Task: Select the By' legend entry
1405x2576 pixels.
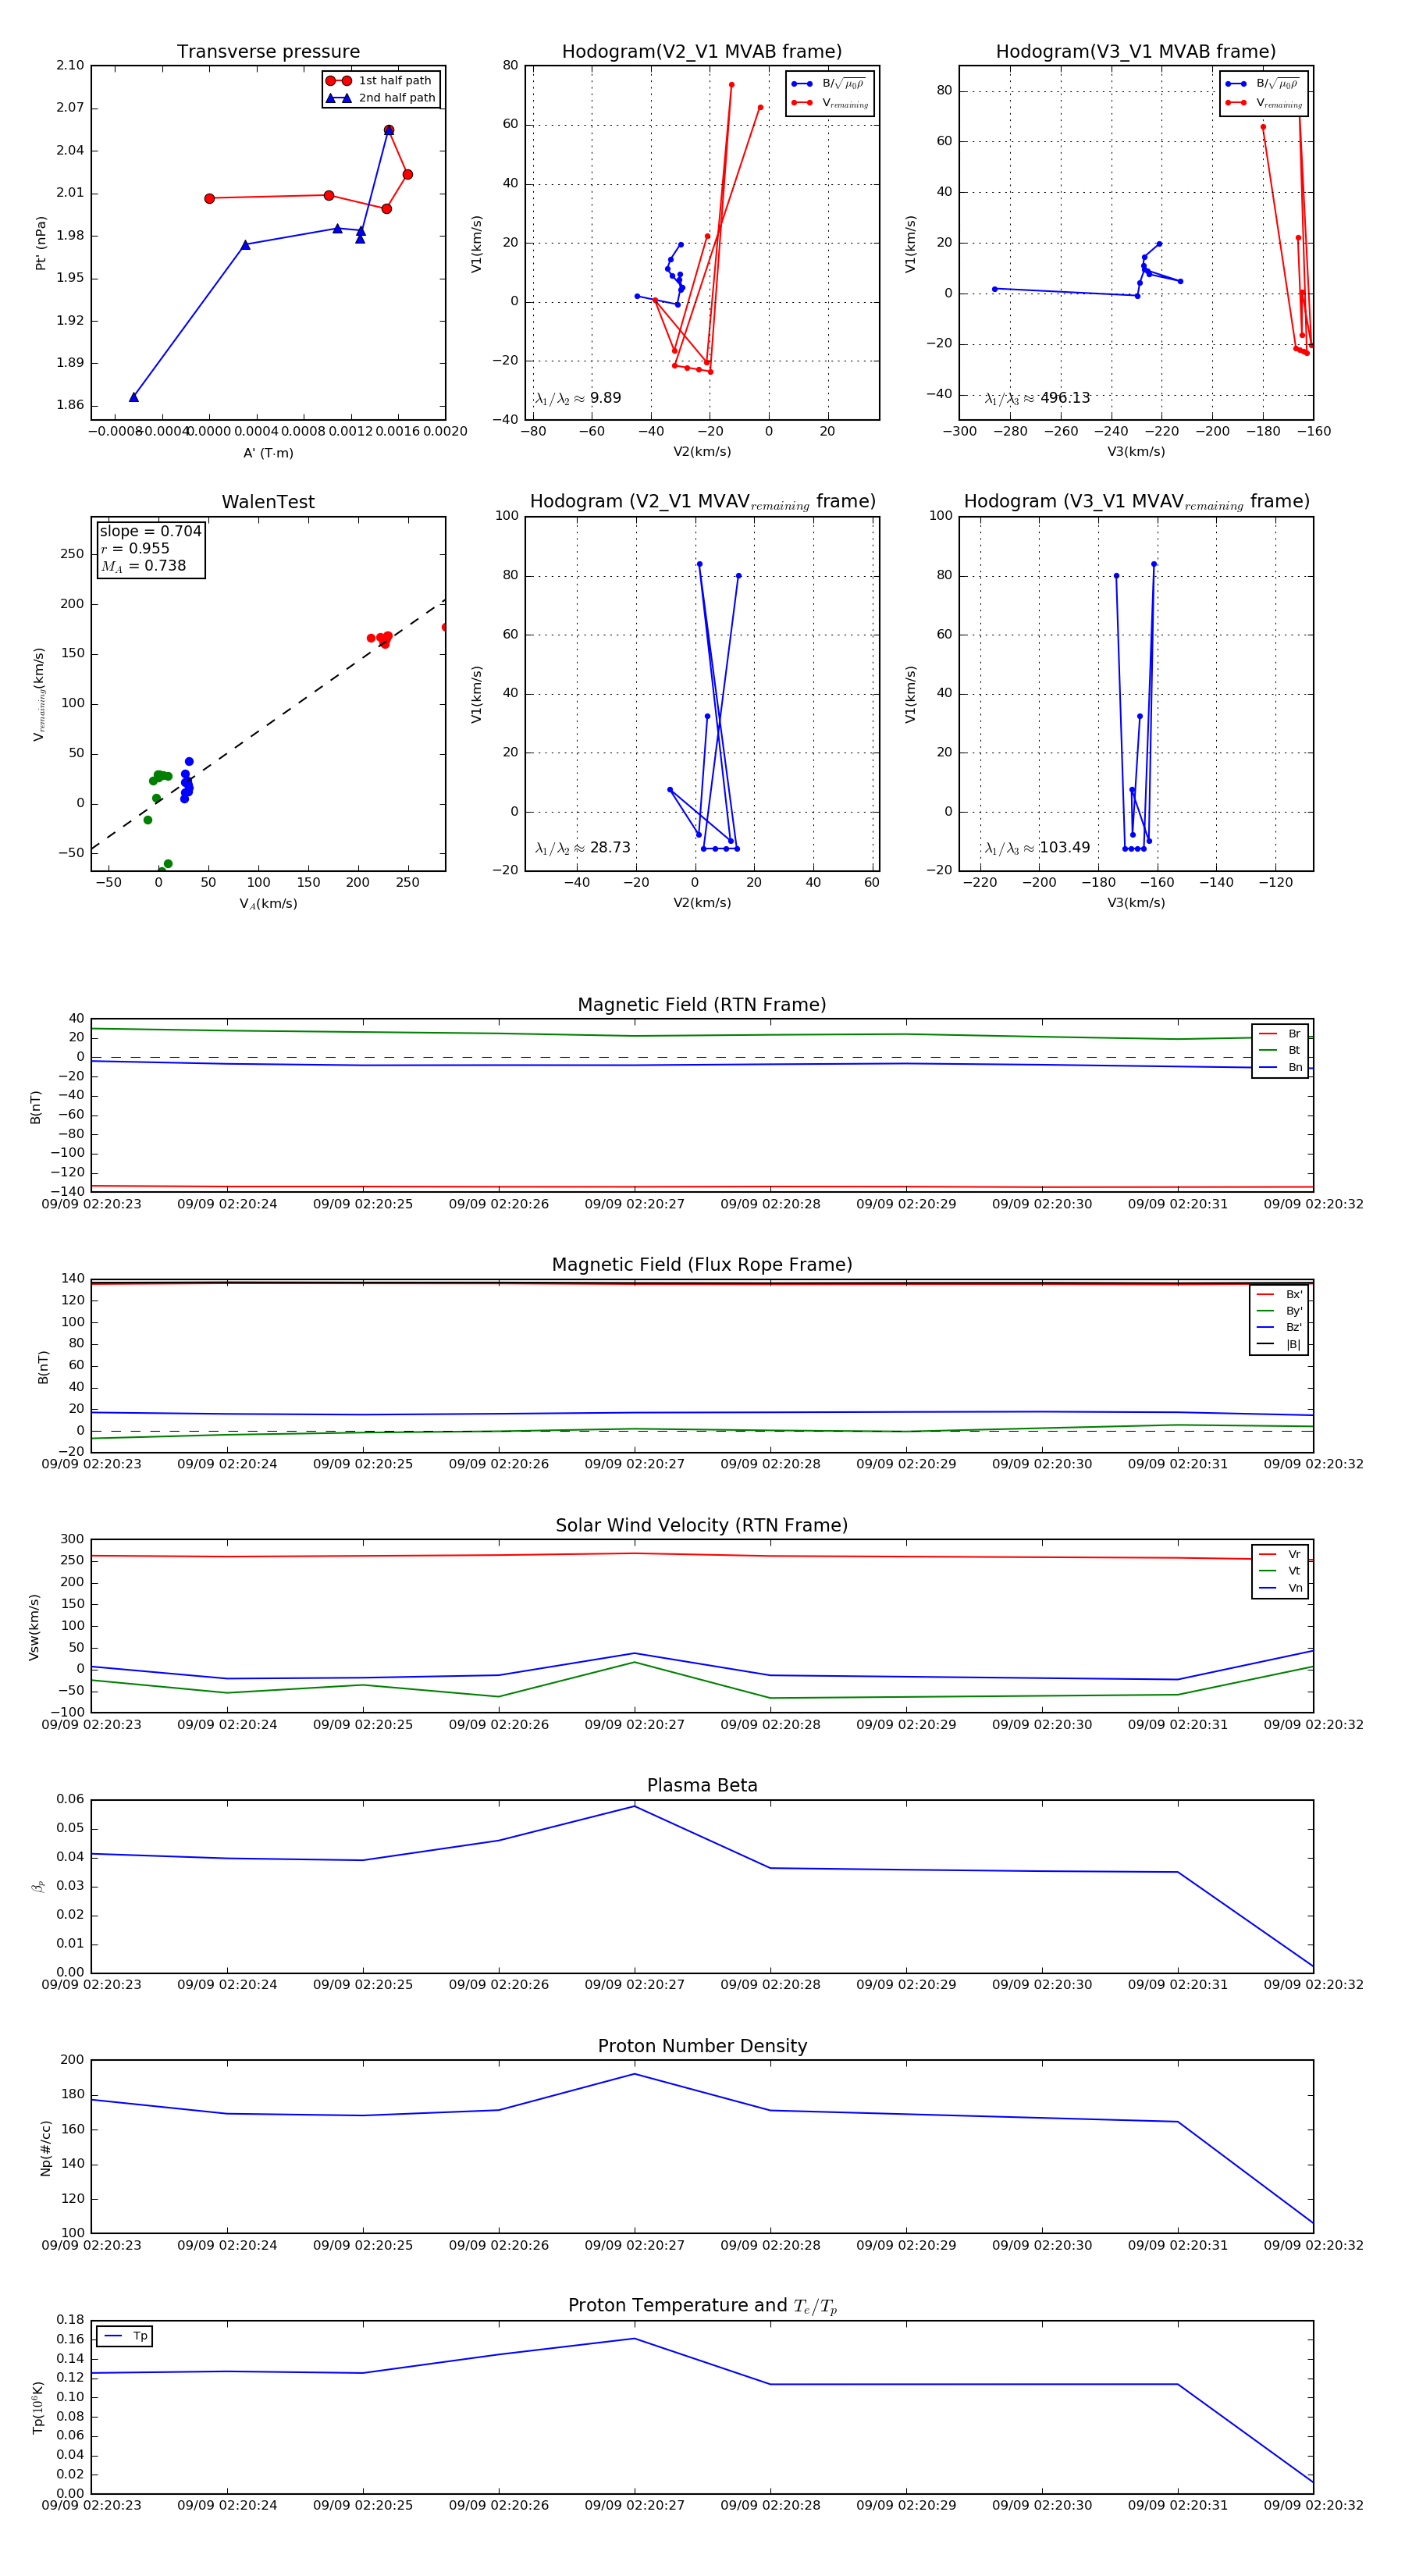Action: pos(1279,1311)
